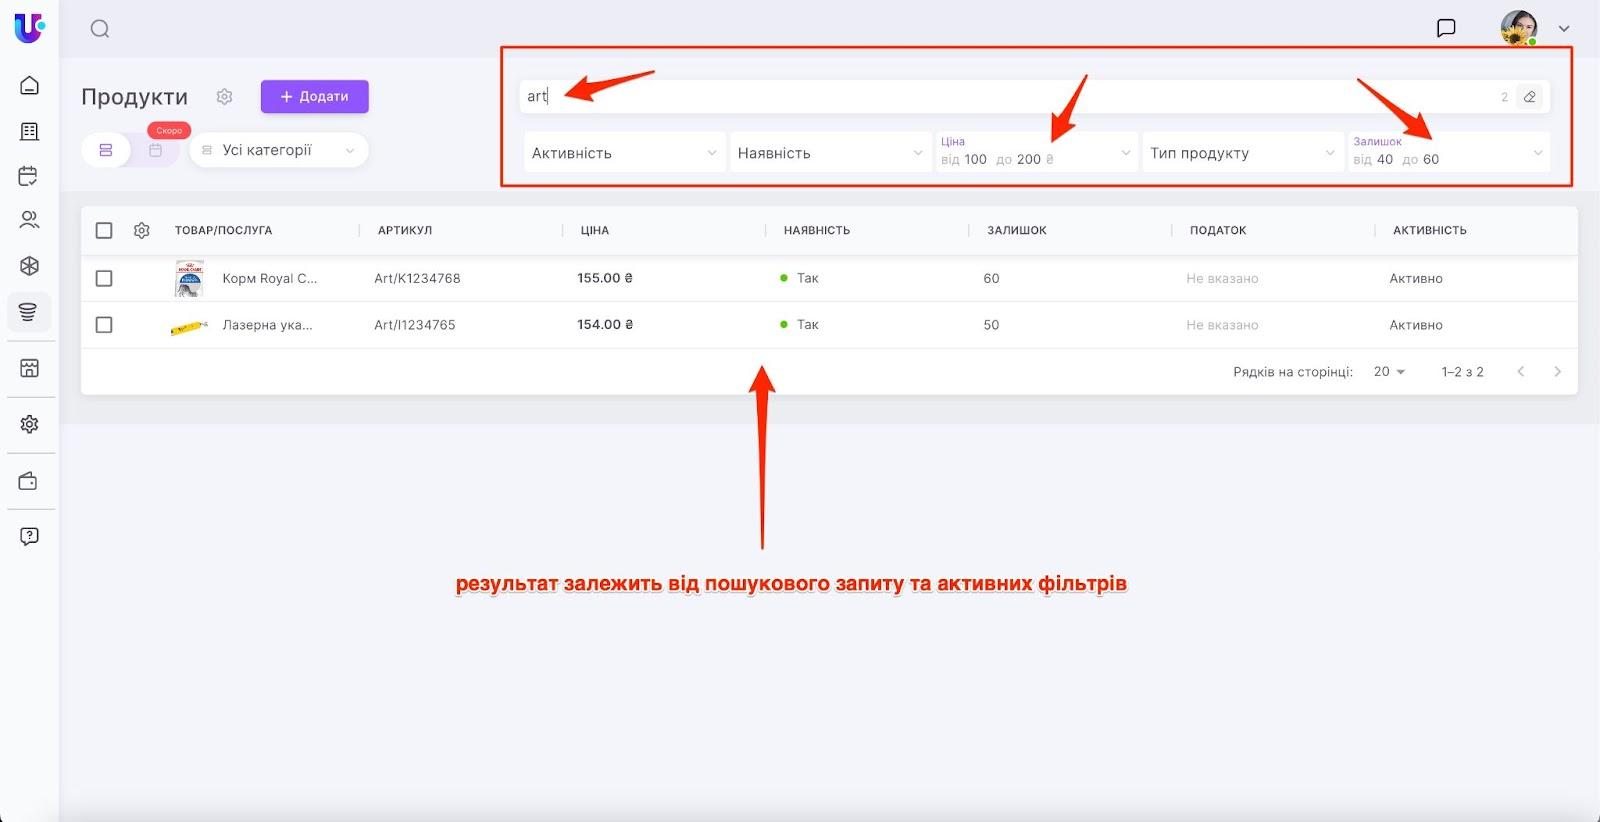The image size is (1600, 822).
Task: Click the search field containing art
Action: click(1000, 97)
